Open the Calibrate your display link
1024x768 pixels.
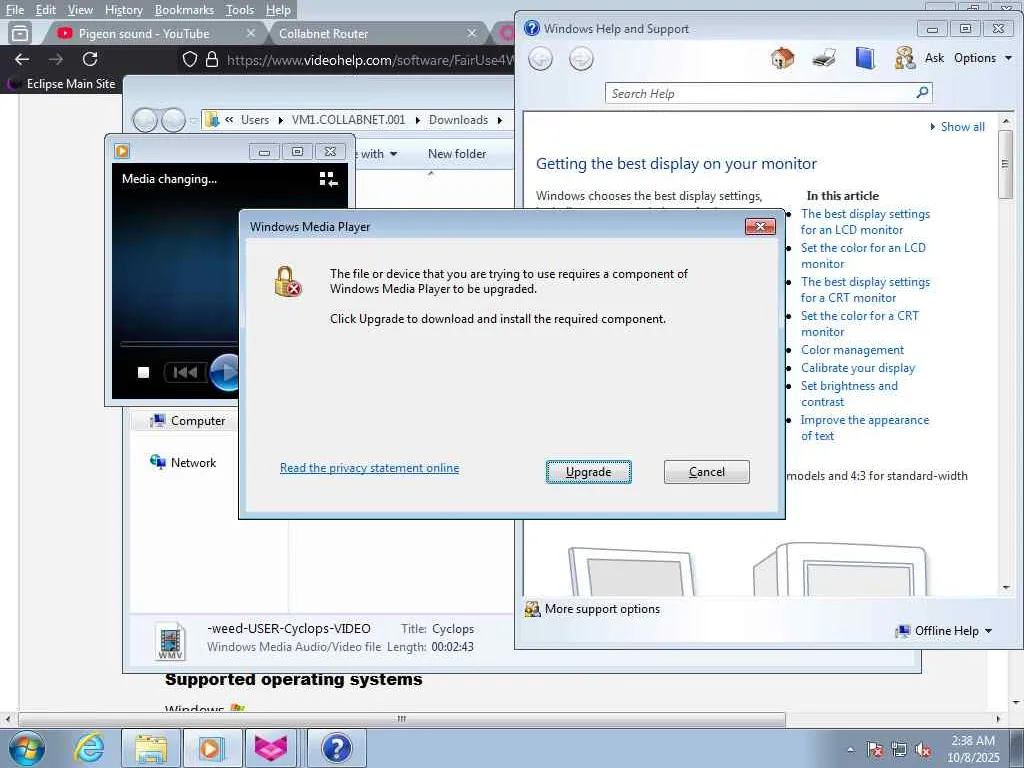(x=857, y=368)
